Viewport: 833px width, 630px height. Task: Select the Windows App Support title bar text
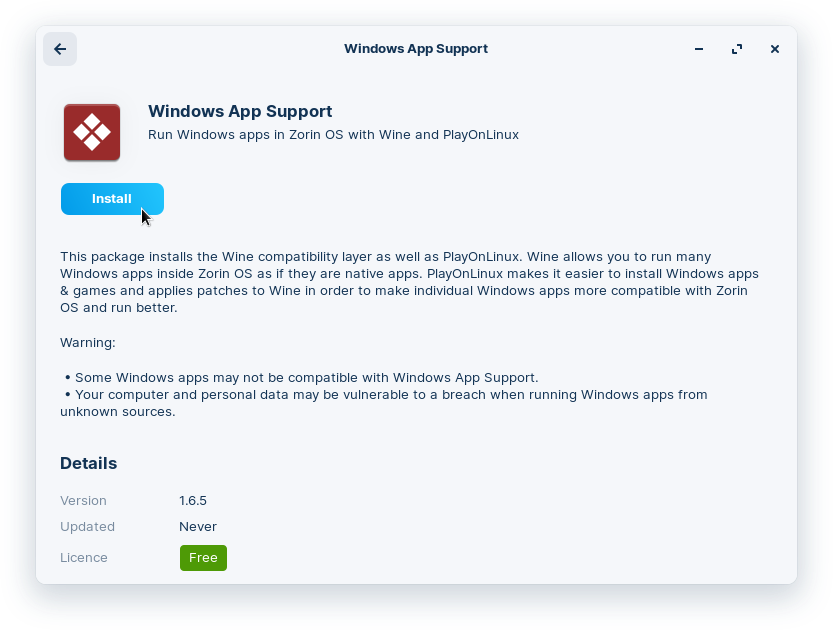(416, 48)
